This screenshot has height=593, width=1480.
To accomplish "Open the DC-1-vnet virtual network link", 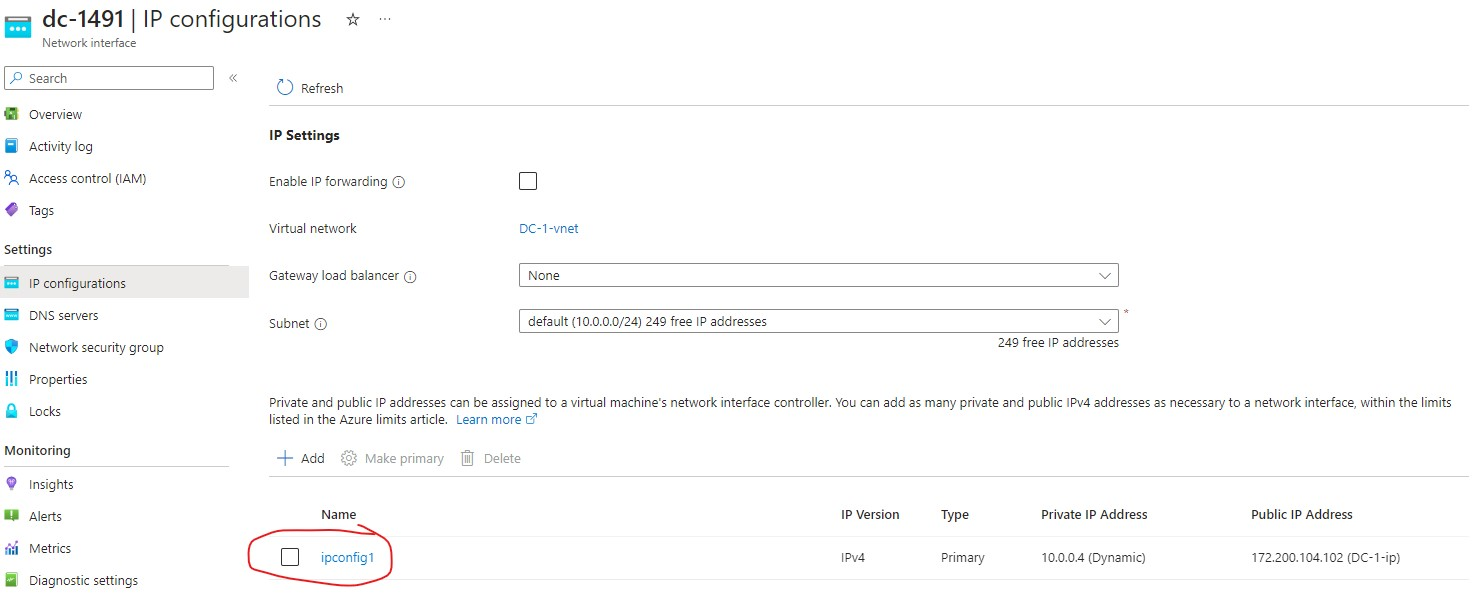I will (x=549, y=228).
